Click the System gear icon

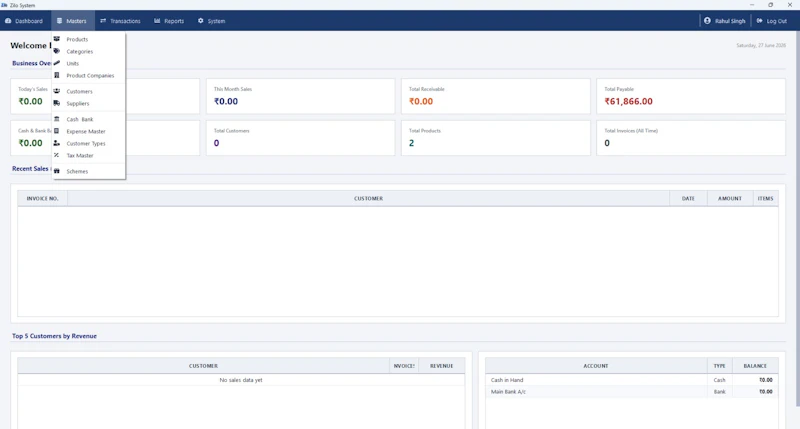[201, 21]
